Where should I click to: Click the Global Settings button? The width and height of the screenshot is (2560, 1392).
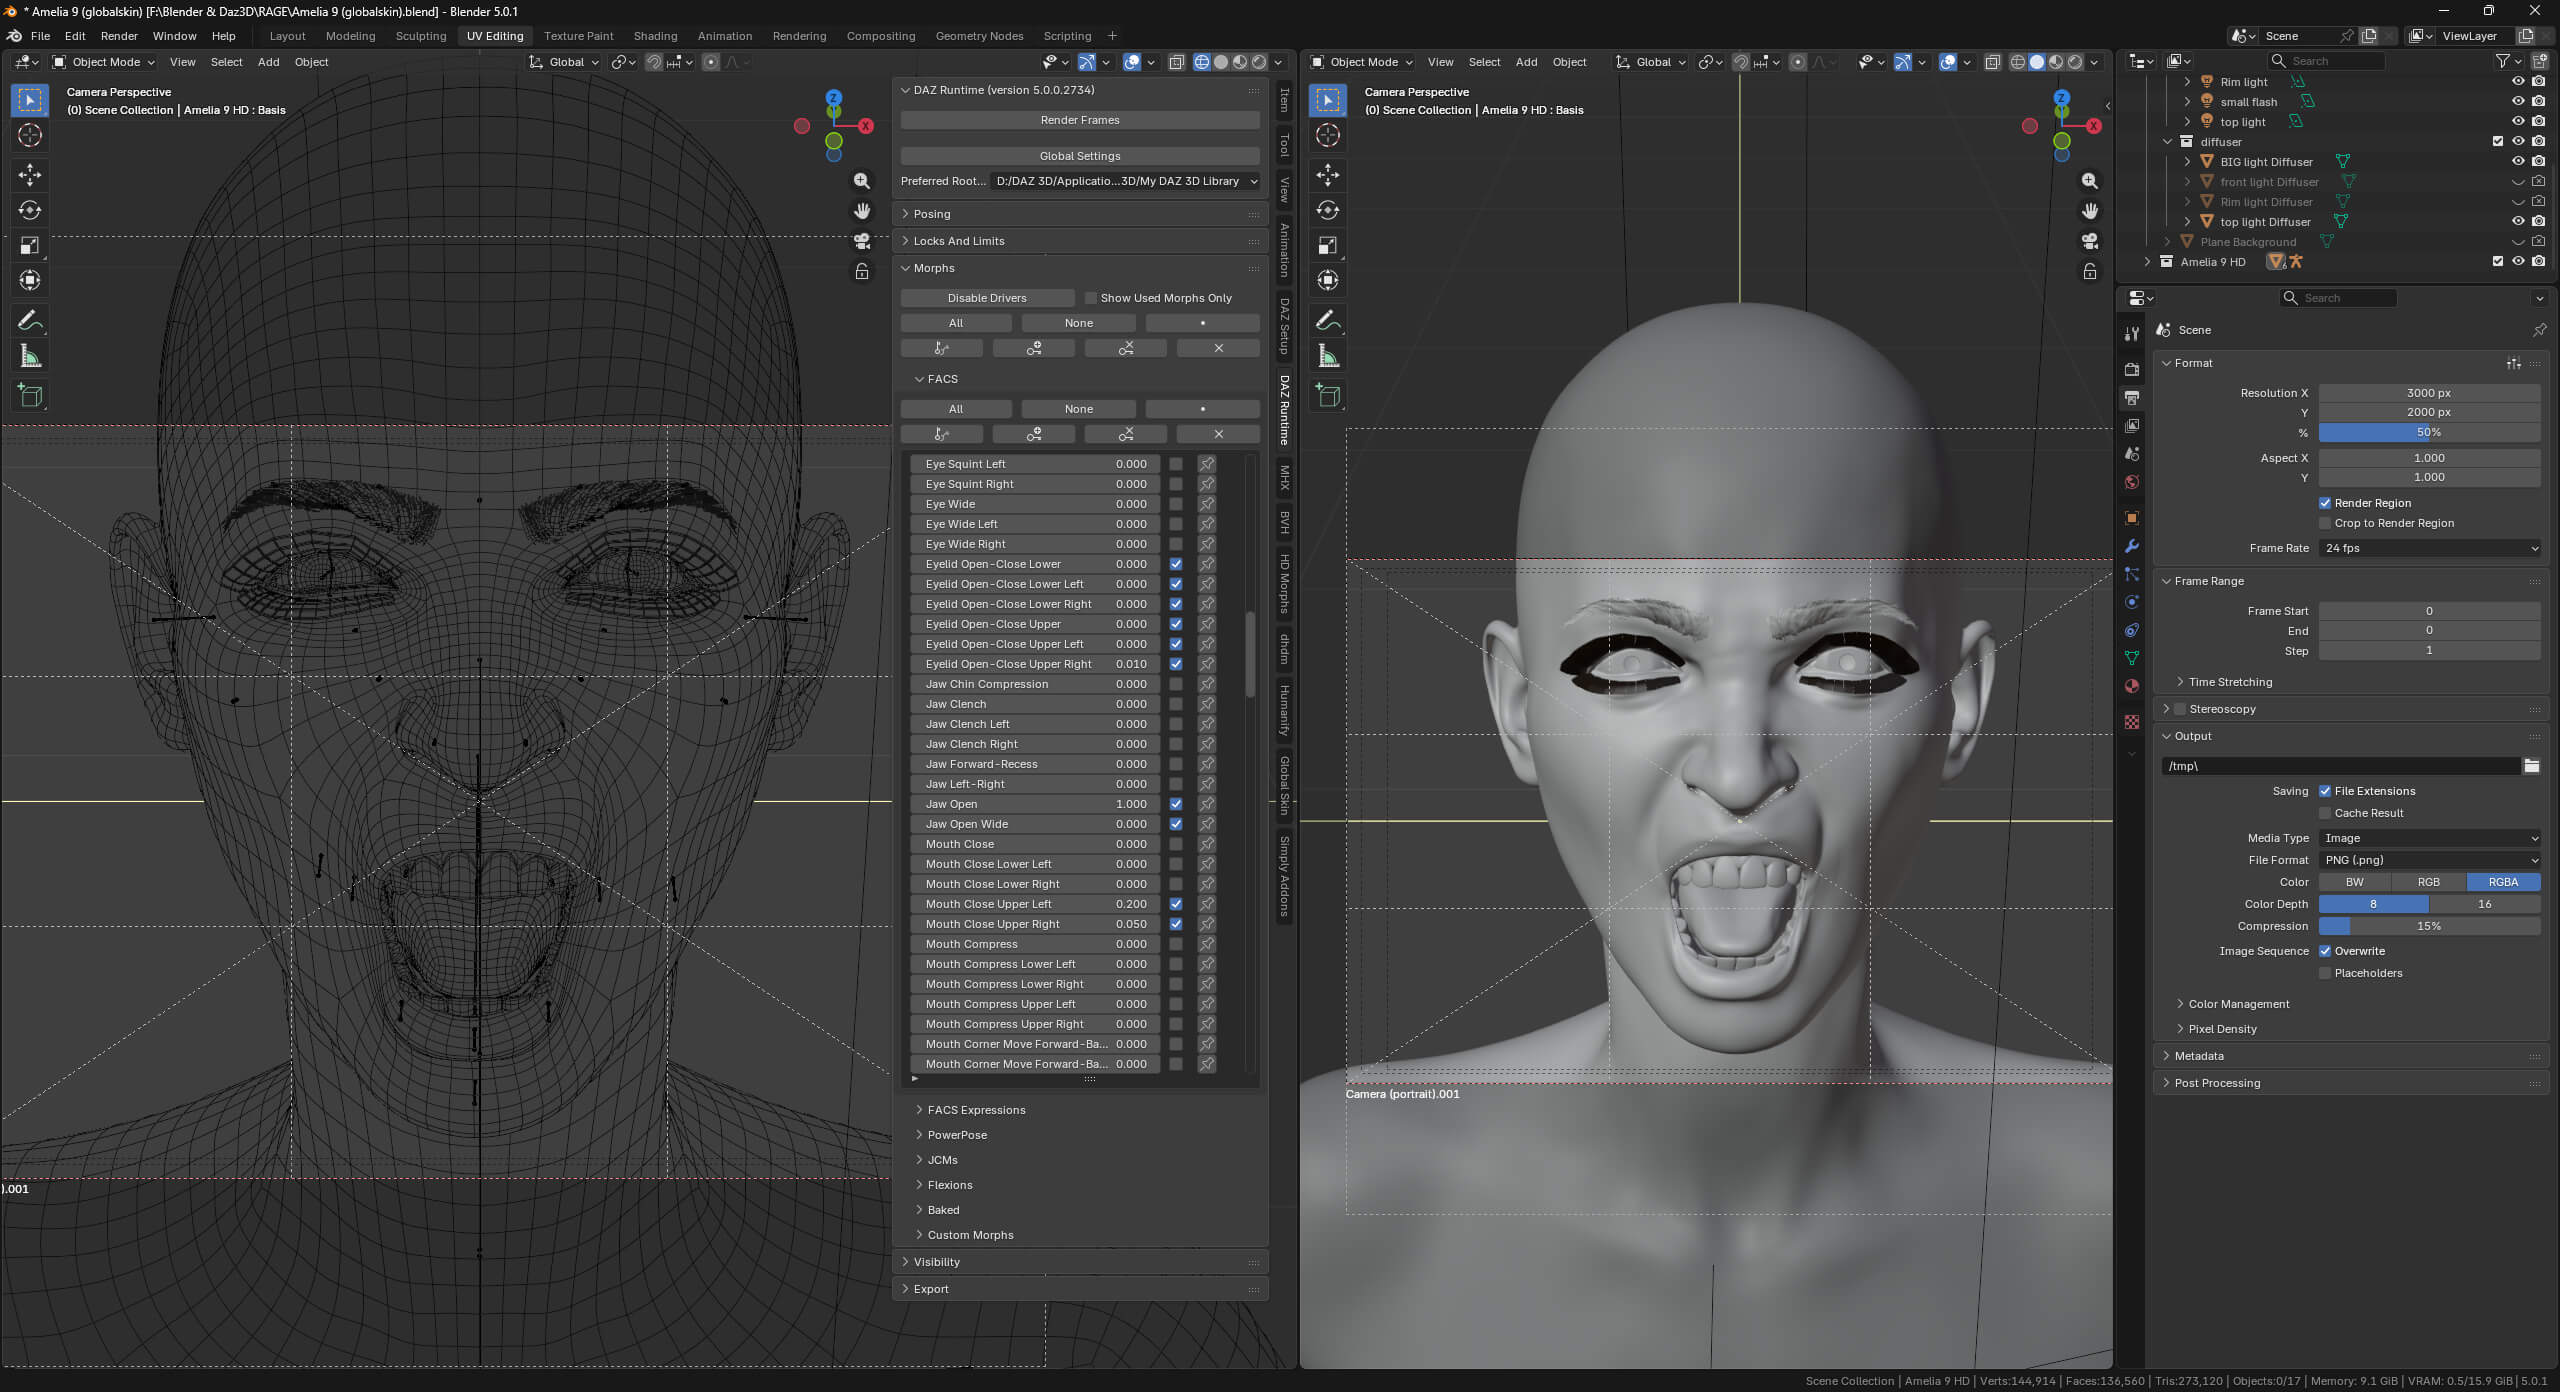click(x=1080, y=156)
